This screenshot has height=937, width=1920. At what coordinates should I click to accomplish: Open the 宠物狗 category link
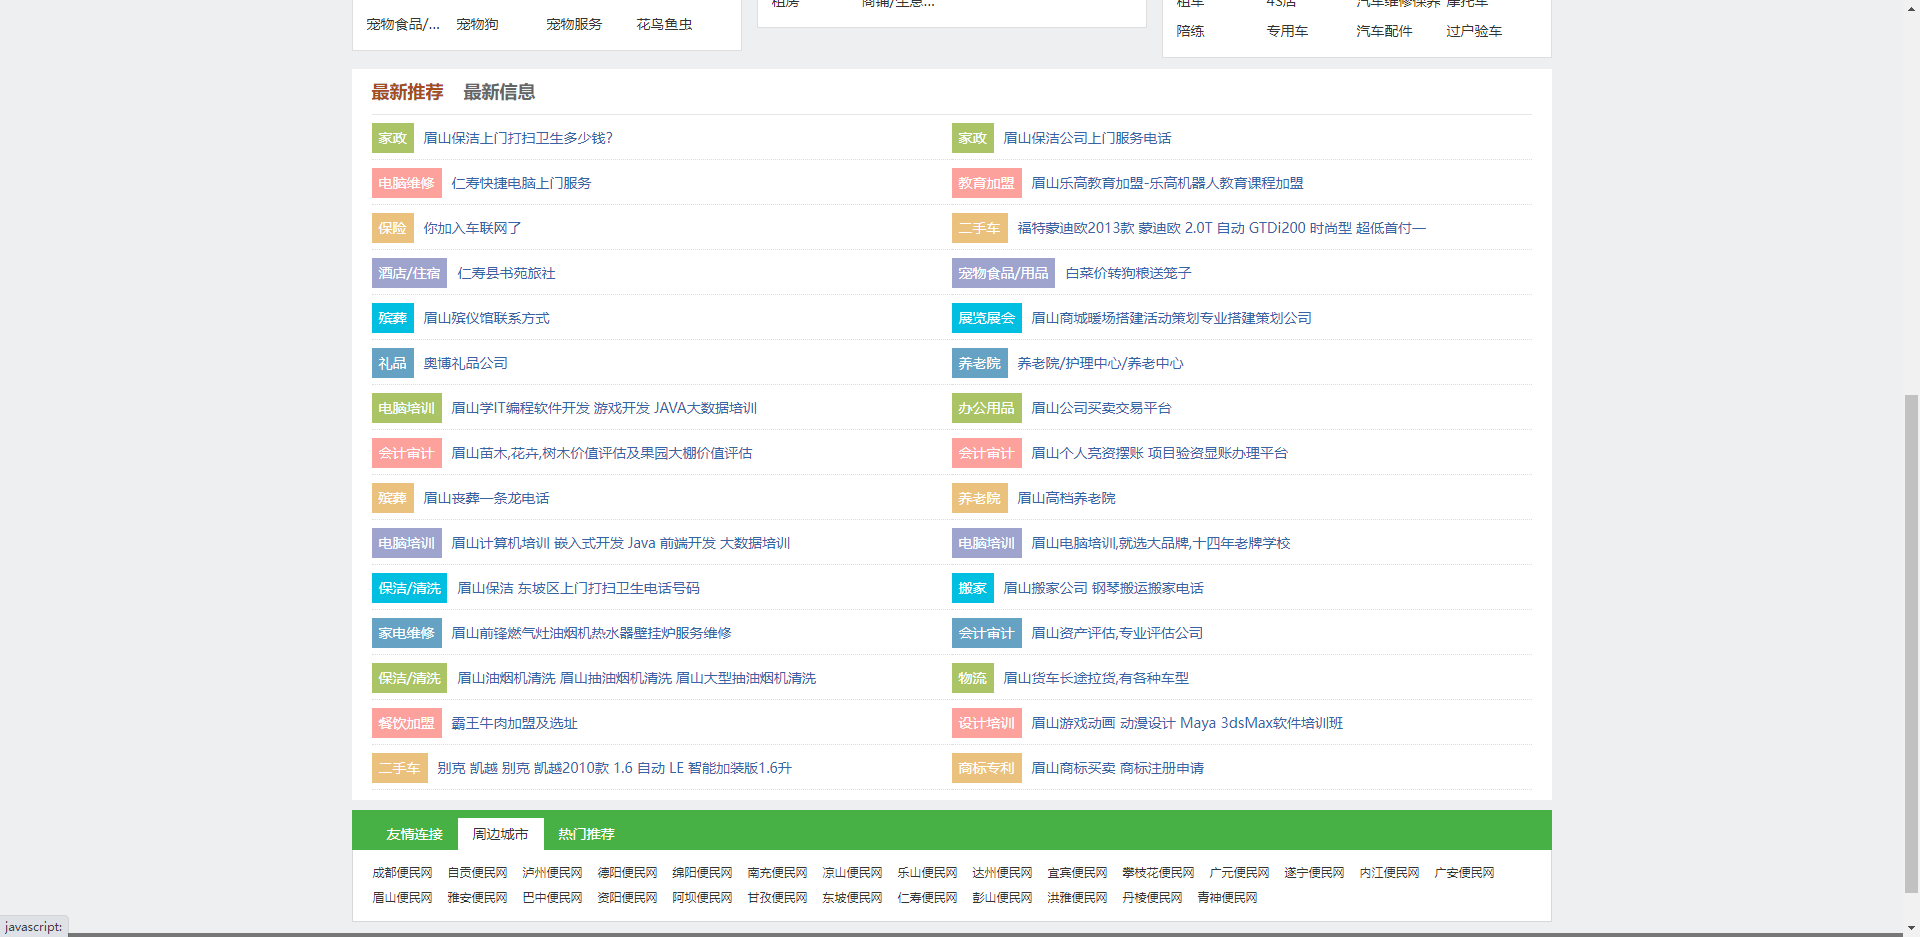pos(477,24)
